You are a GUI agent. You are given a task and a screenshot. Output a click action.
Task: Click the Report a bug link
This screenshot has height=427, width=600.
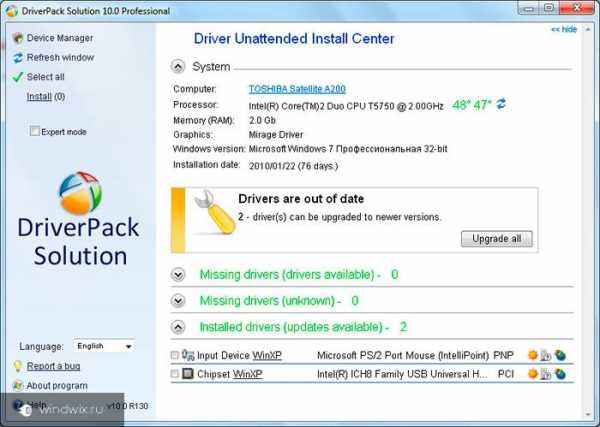pyautogui.click(x=53, y=366)
